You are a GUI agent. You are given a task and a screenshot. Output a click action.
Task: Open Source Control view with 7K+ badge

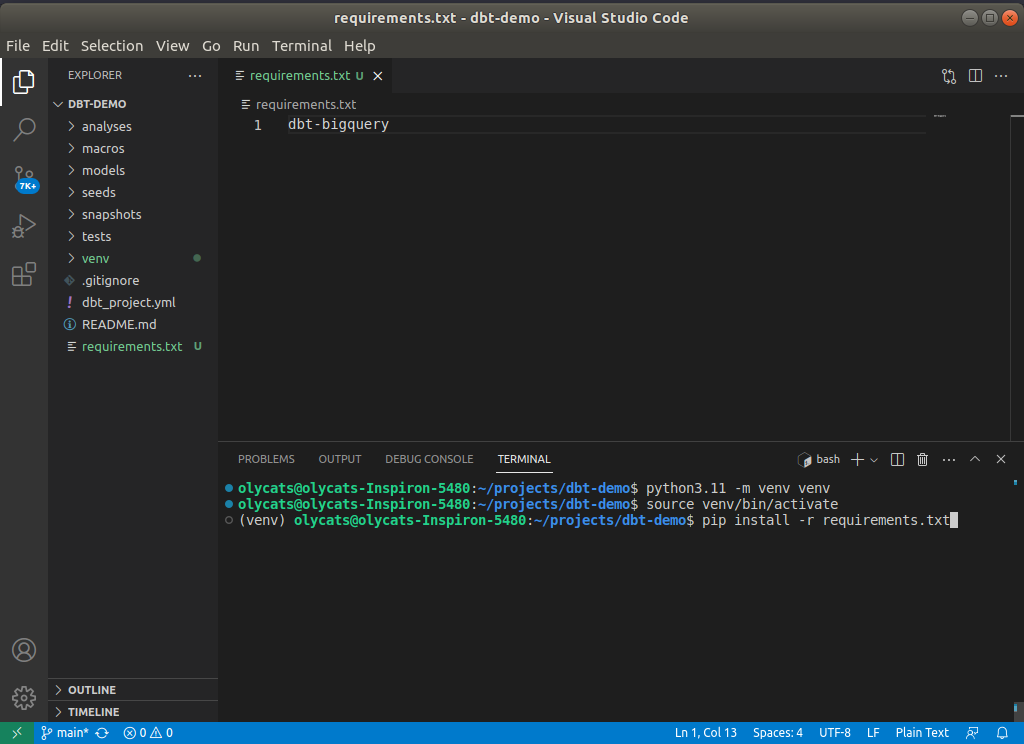tap(25, 178)
